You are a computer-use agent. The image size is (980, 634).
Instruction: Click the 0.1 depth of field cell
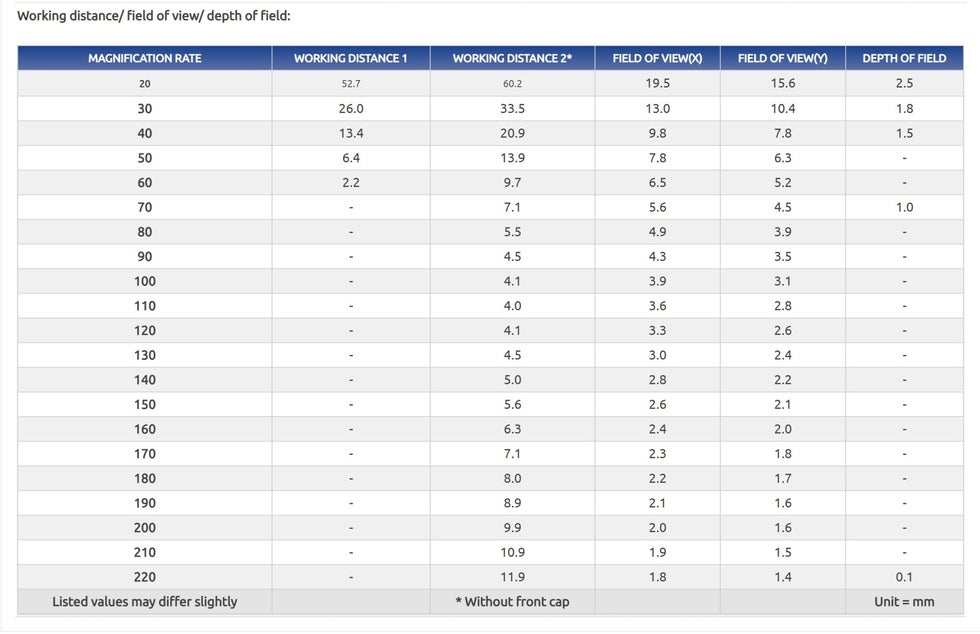[904, 577]
